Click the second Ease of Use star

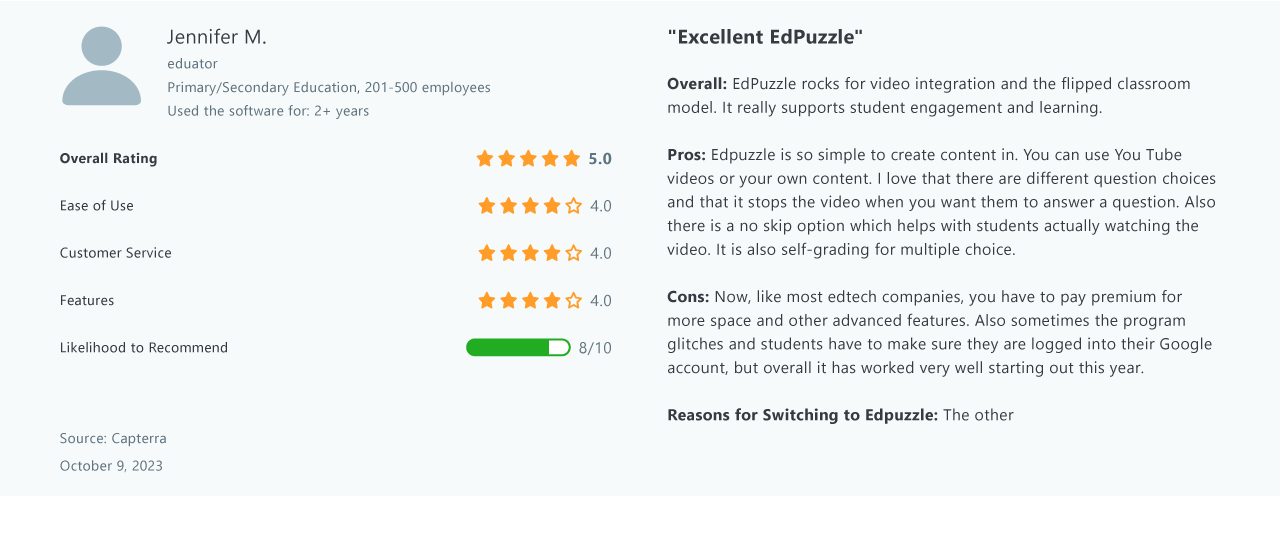[509, 206]
